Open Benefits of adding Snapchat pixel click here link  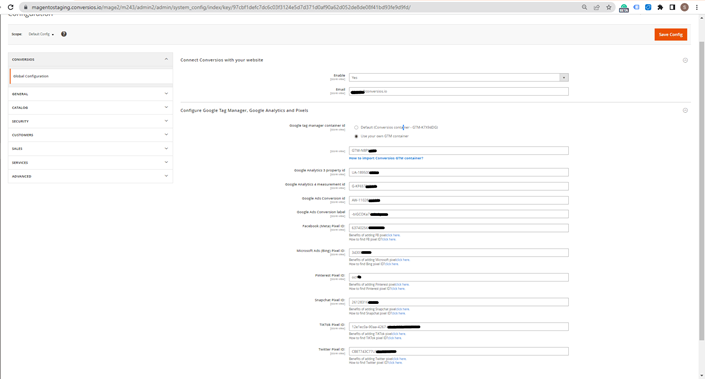[403, 309]
